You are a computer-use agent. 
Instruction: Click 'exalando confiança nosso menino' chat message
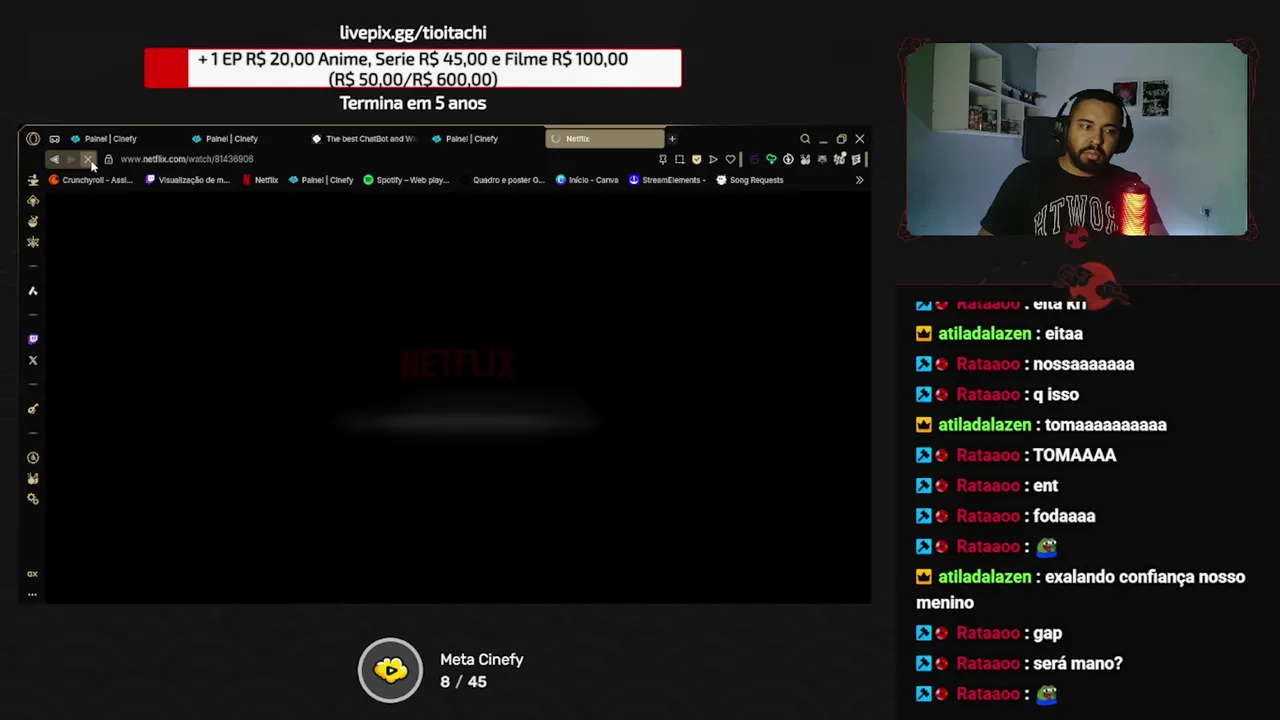click(x=1081, y=590)
